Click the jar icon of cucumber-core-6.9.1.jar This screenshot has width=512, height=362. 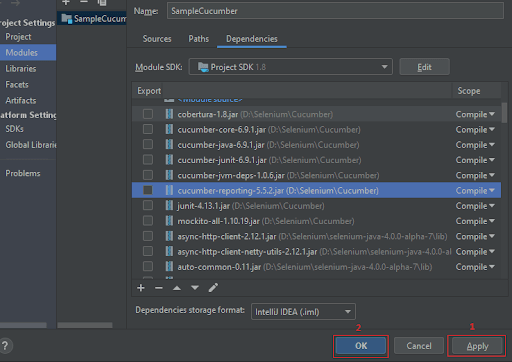click(169, 129)
